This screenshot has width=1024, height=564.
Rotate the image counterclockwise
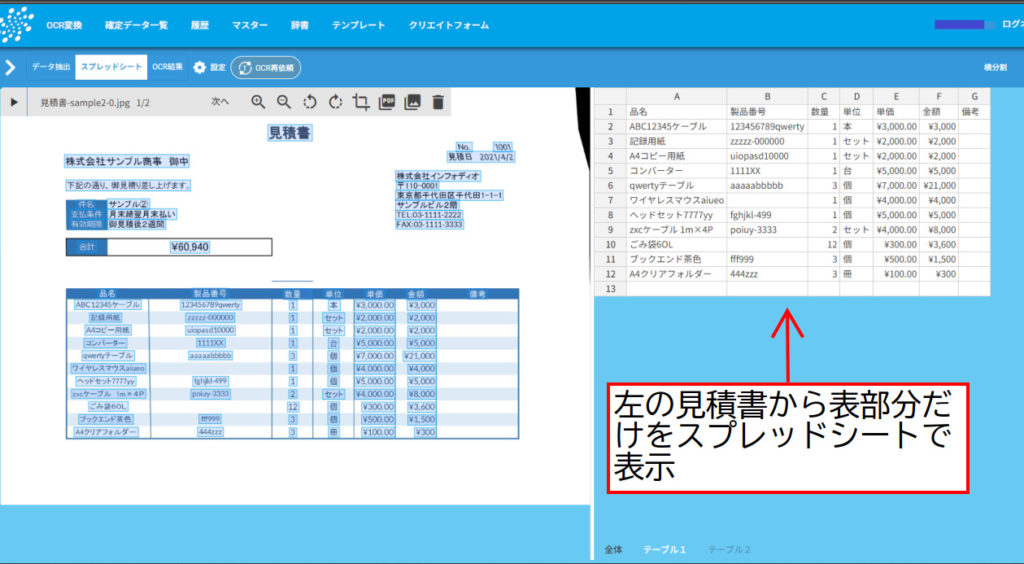[310, 102]
